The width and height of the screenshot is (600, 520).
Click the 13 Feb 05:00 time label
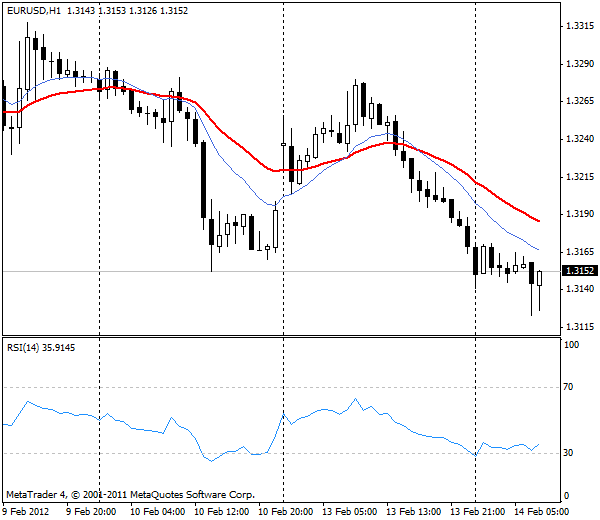coord(349,512)
